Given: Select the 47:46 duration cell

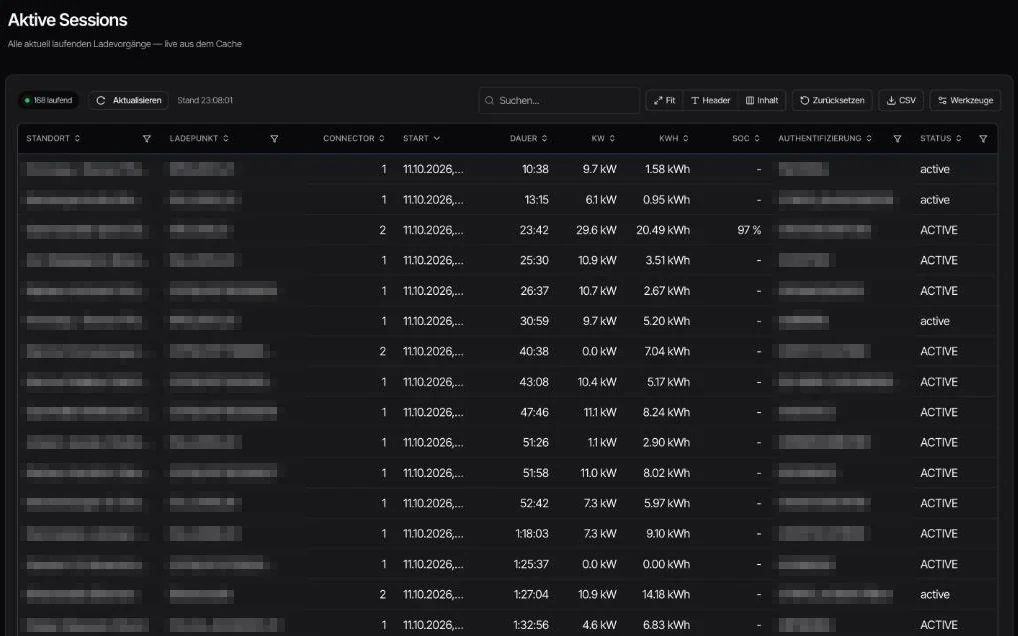Looking at the screenshot, I should pyautogui.click(x=534, y=412).
